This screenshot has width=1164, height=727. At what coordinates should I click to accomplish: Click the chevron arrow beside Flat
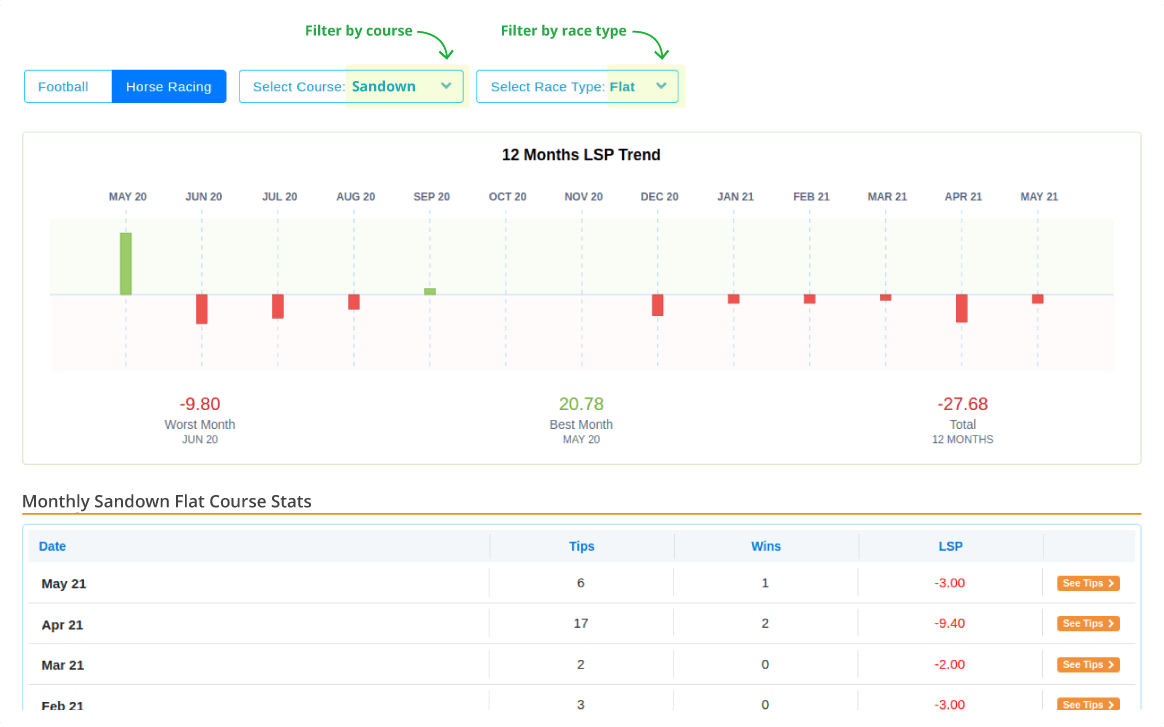[x=661, y=86]
